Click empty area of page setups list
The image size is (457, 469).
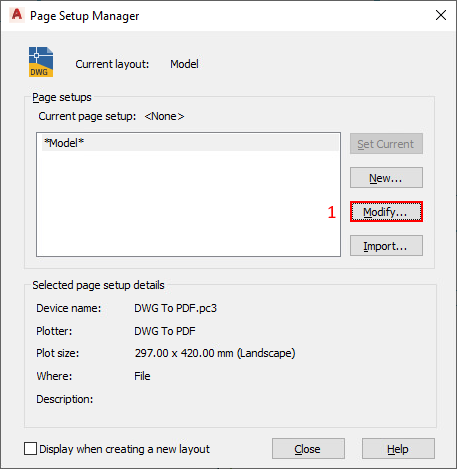[188, 203]
